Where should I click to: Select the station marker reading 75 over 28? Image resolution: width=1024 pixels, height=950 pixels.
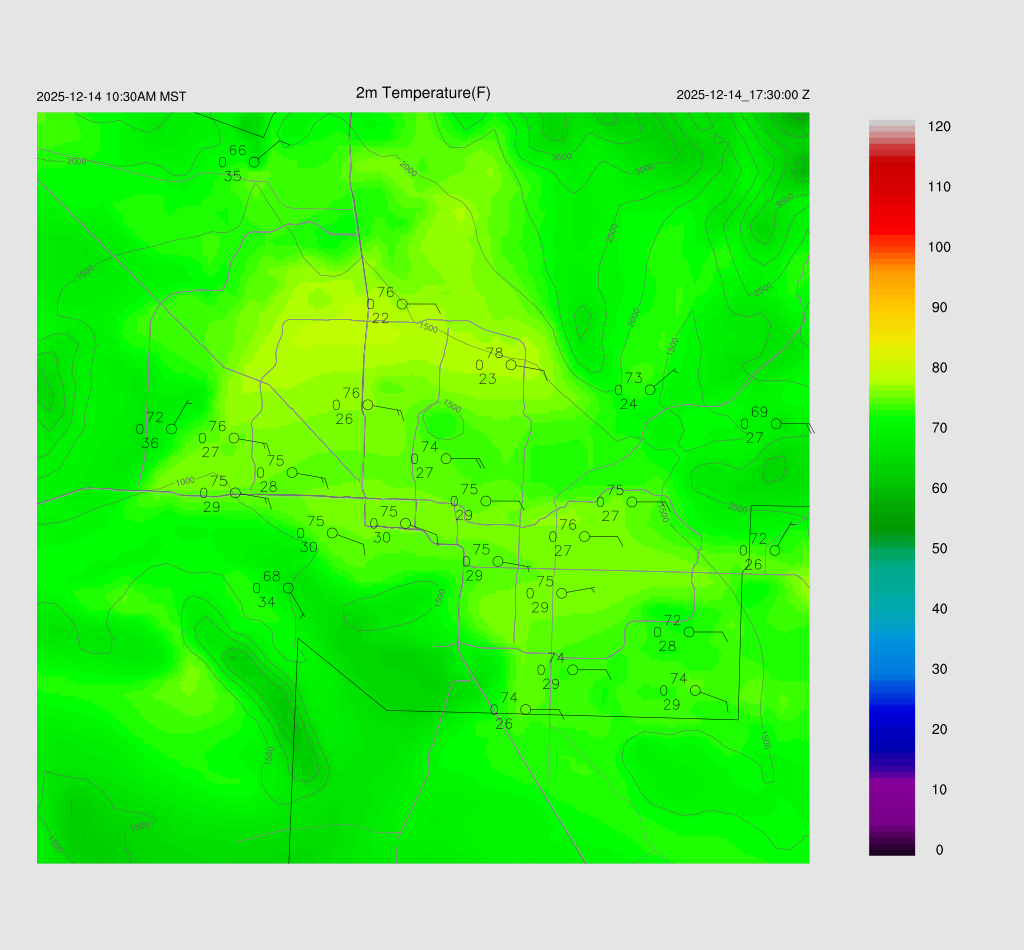(x=292, y=472)
